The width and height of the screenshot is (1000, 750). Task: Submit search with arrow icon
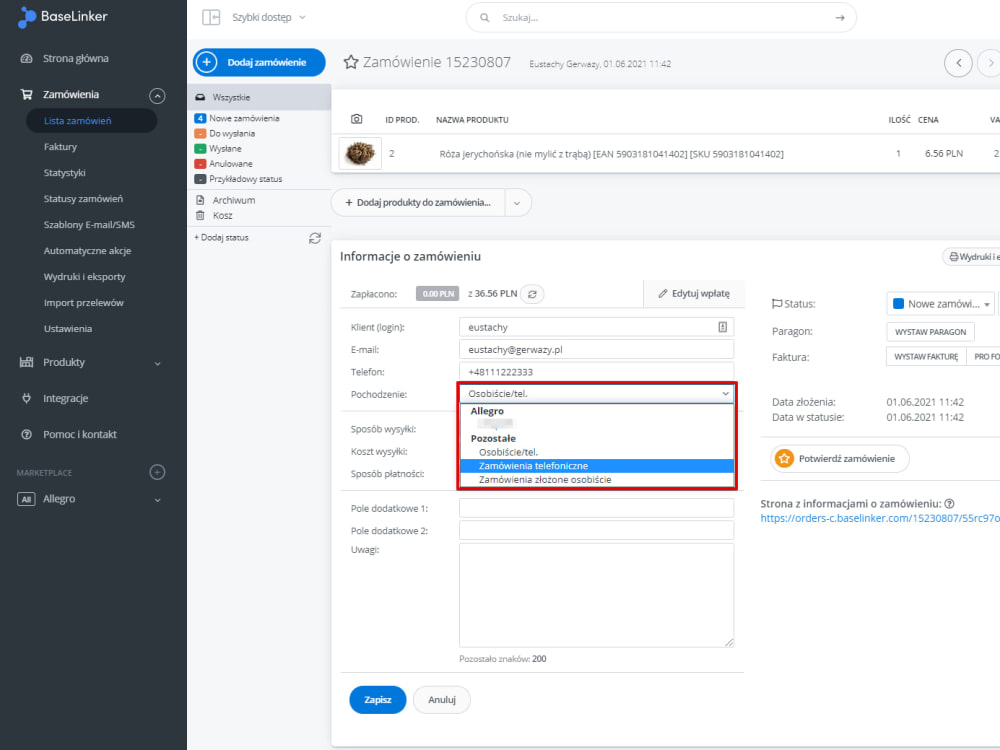coord(840,18)
